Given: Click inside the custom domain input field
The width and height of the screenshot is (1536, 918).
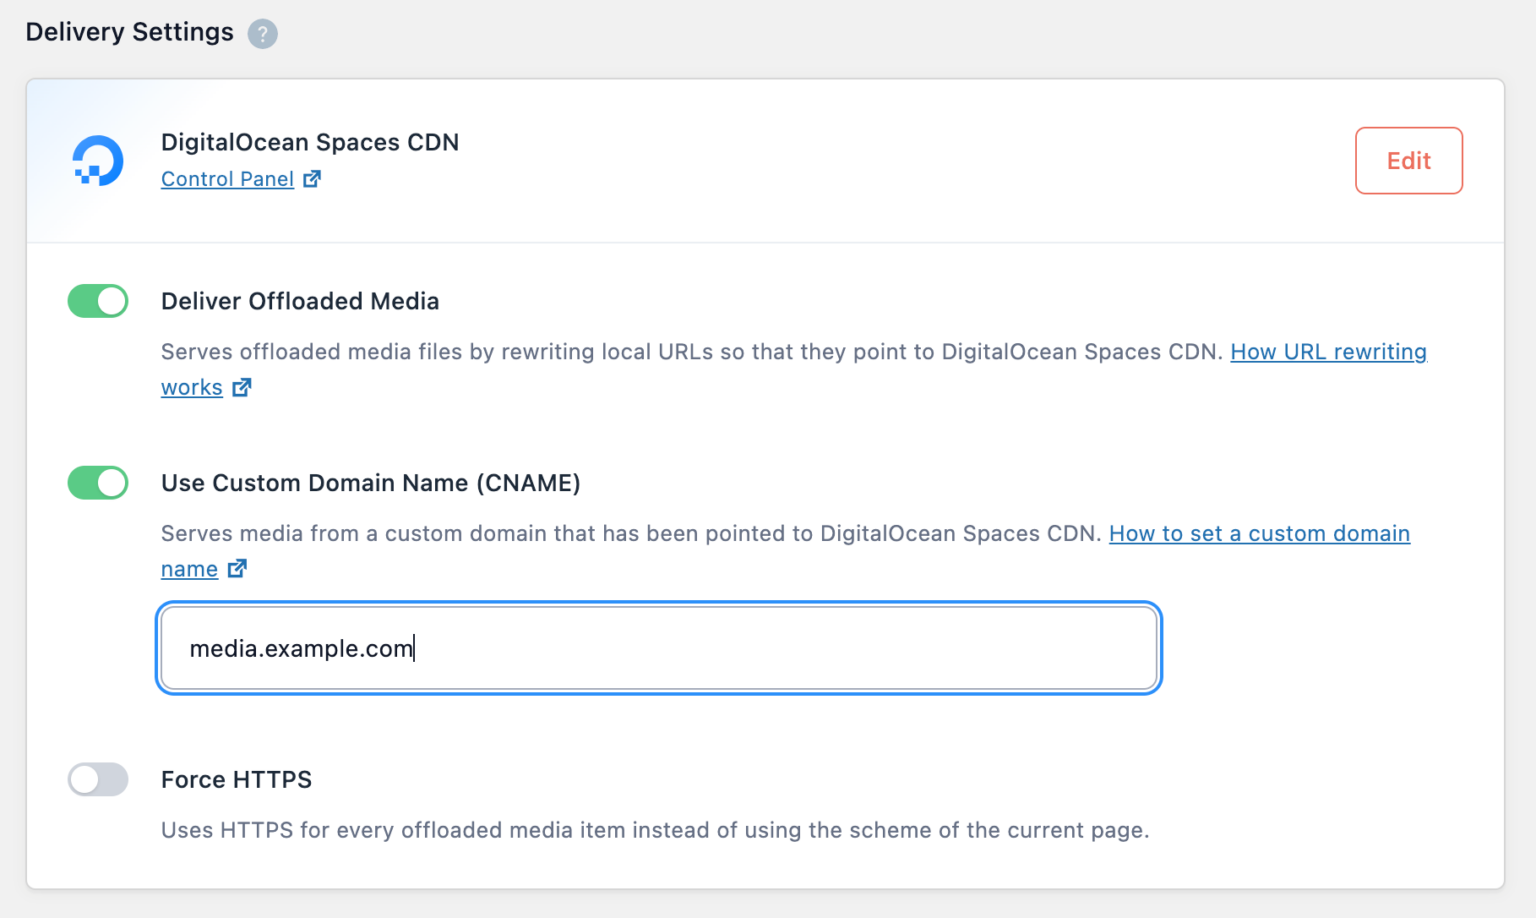Looking at the screenshot, I should (x=658, y=648).
